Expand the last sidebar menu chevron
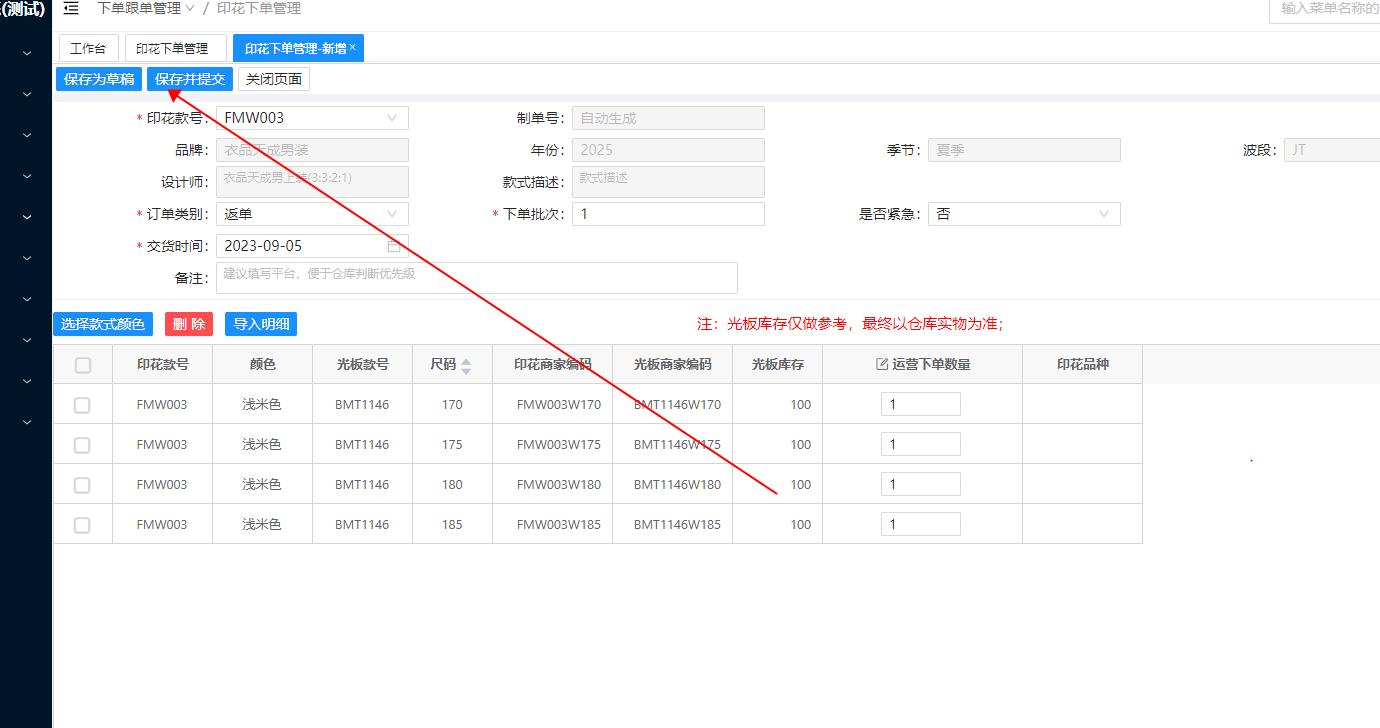The height and width of the screenshot is (728, 1380). pos(27,422)
